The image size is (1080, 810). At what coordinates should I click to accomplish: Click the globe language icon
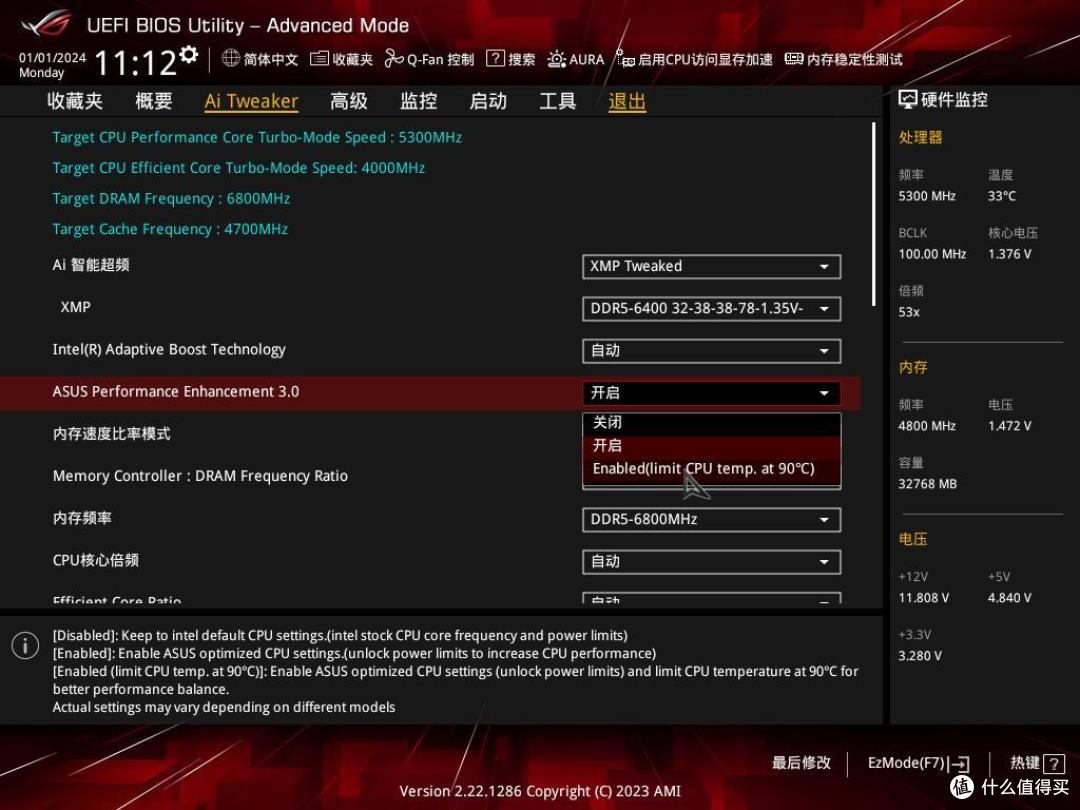231,59
